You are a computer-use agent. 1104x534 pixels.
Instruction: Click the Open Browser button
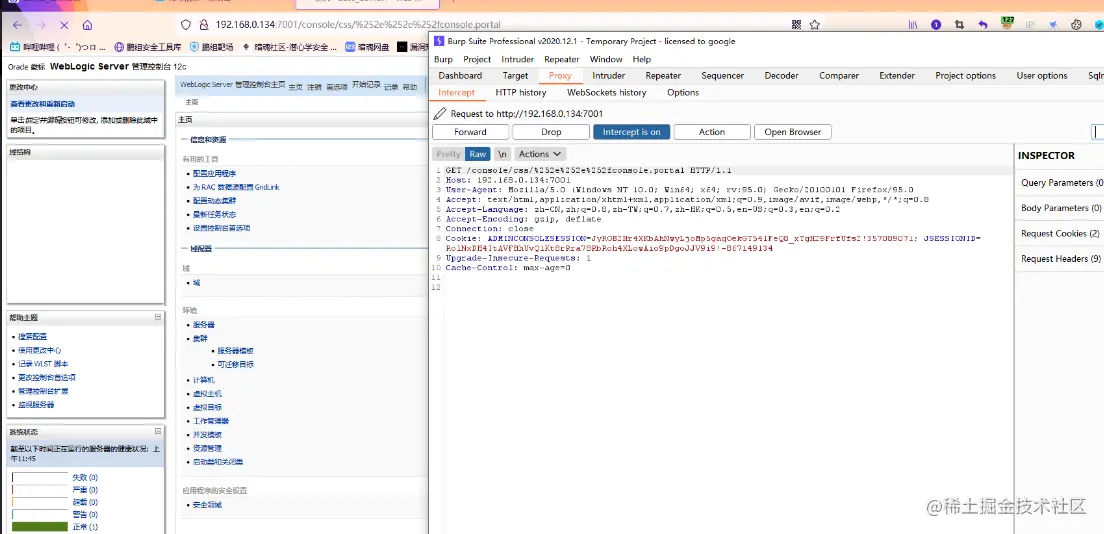click(793, 132)
